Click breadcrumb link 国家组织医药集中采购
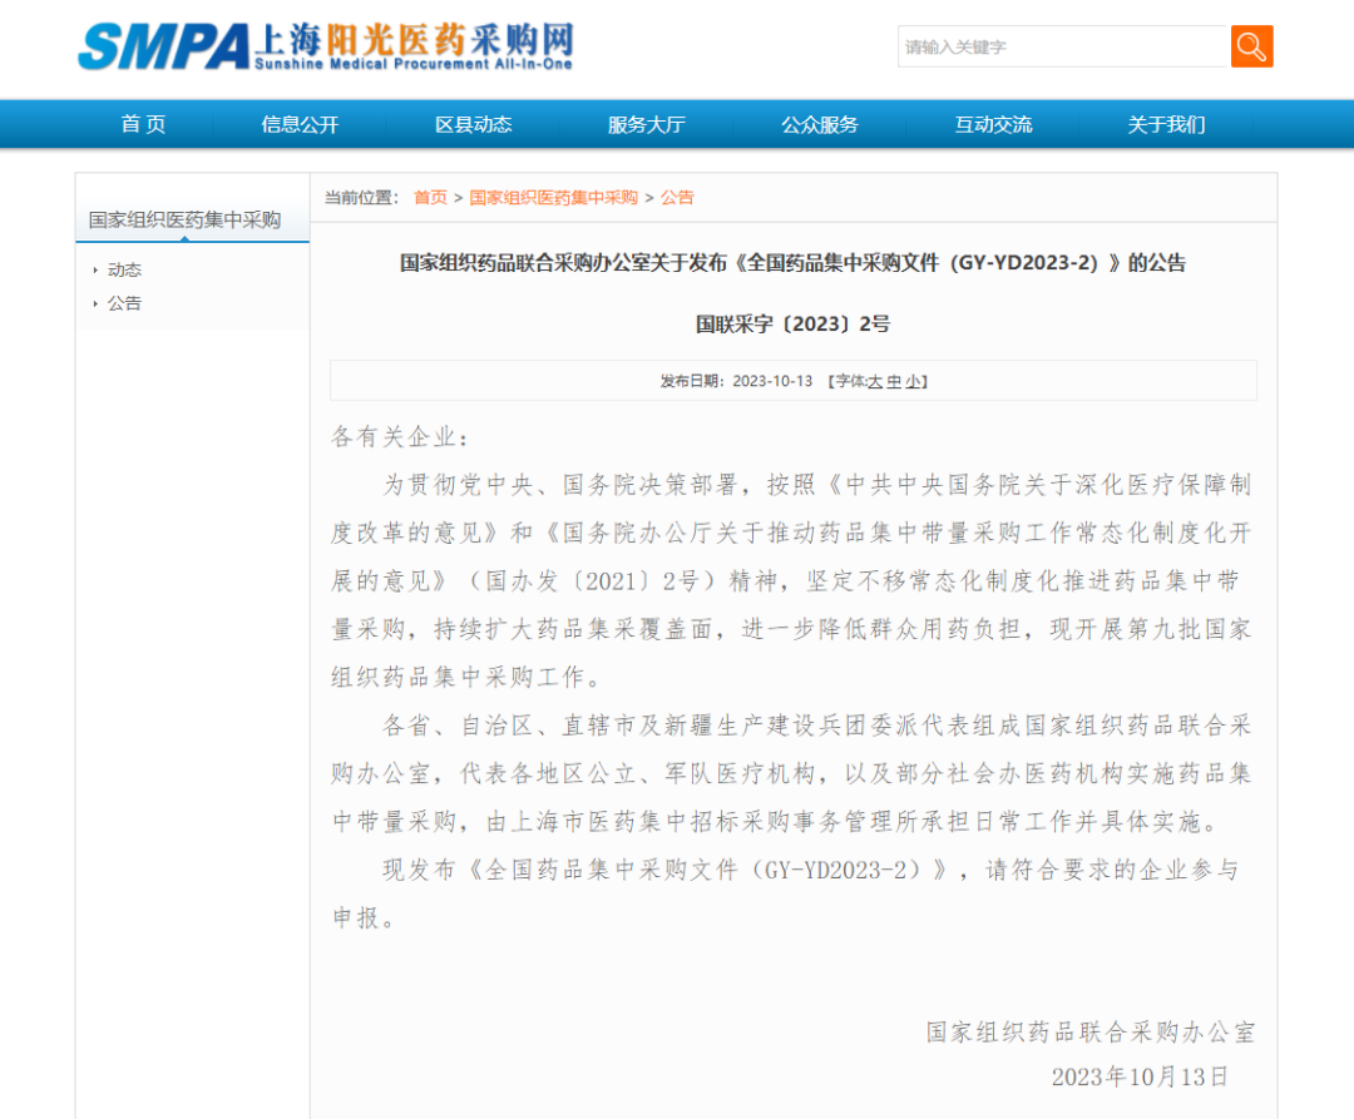The width and height of the screenshot is (1354, 1120). pos(553,197)
